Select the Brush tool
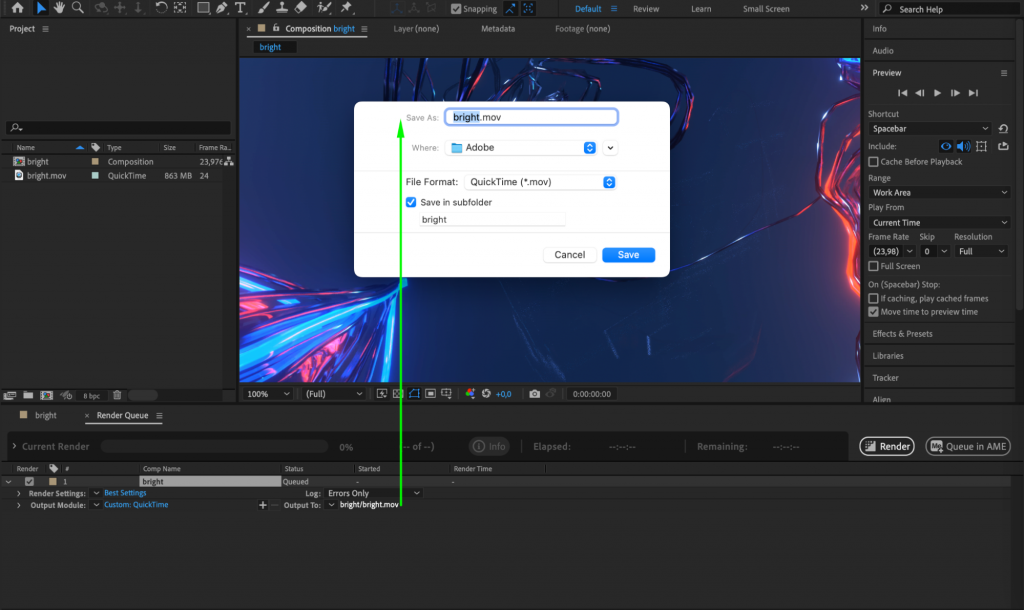Screen dimensions: 1024x610 pyautogui.click(x=262, y=8)
